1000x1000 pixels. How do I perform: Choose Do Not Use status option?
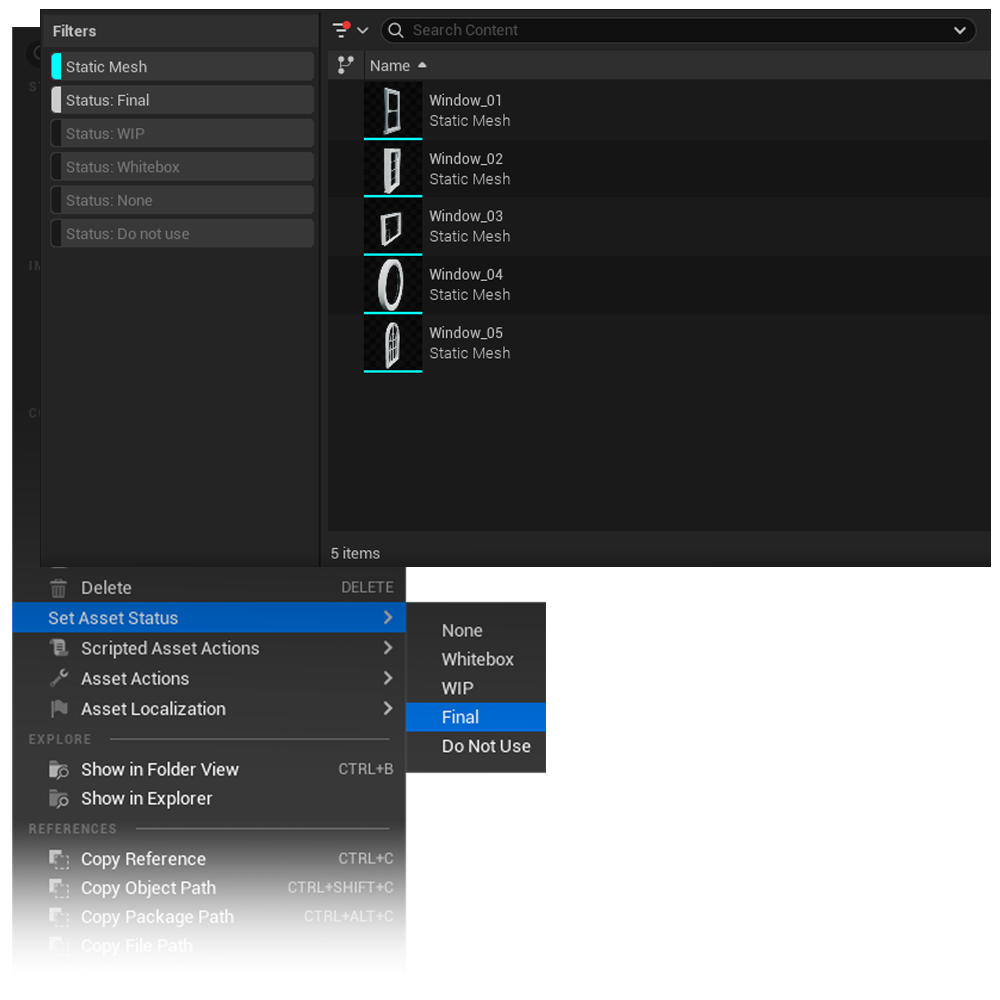coord(486,746)
